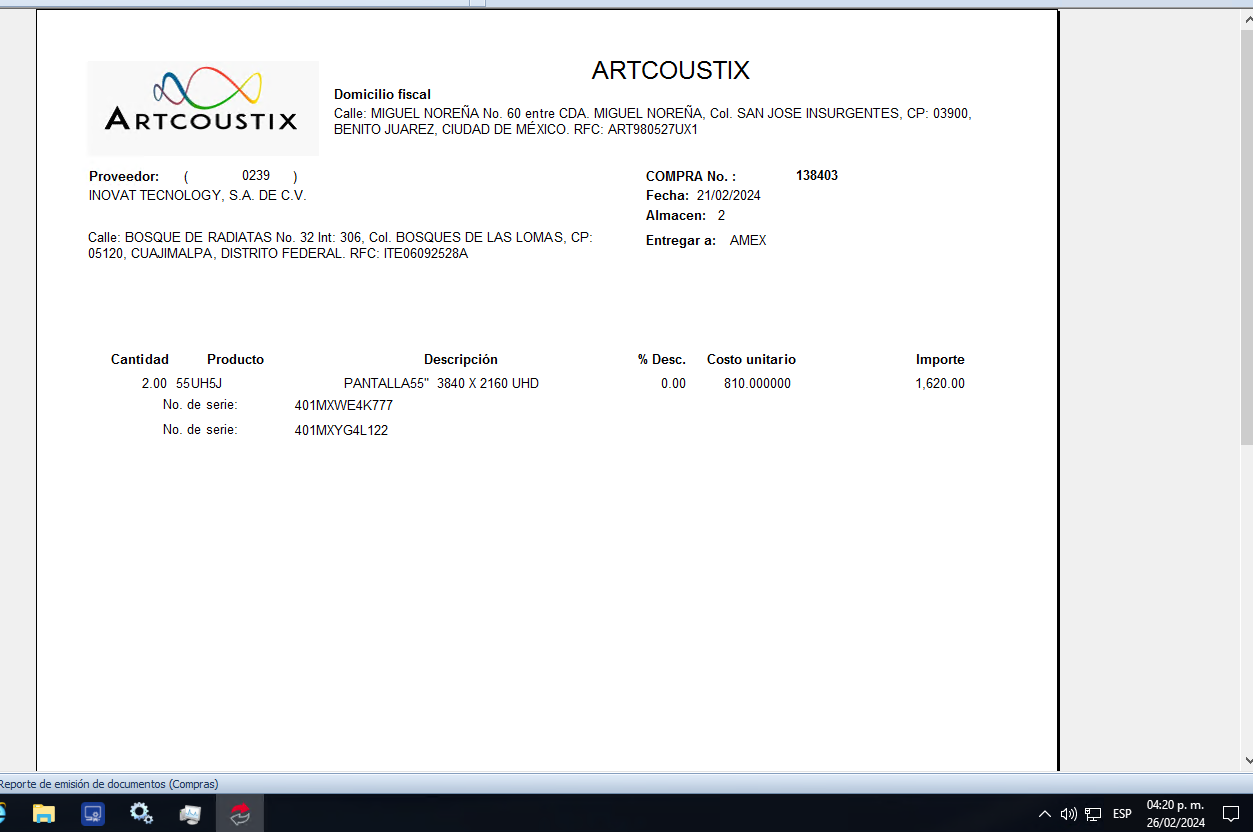Click the scrollbar down arrow

pos(1246,761)
